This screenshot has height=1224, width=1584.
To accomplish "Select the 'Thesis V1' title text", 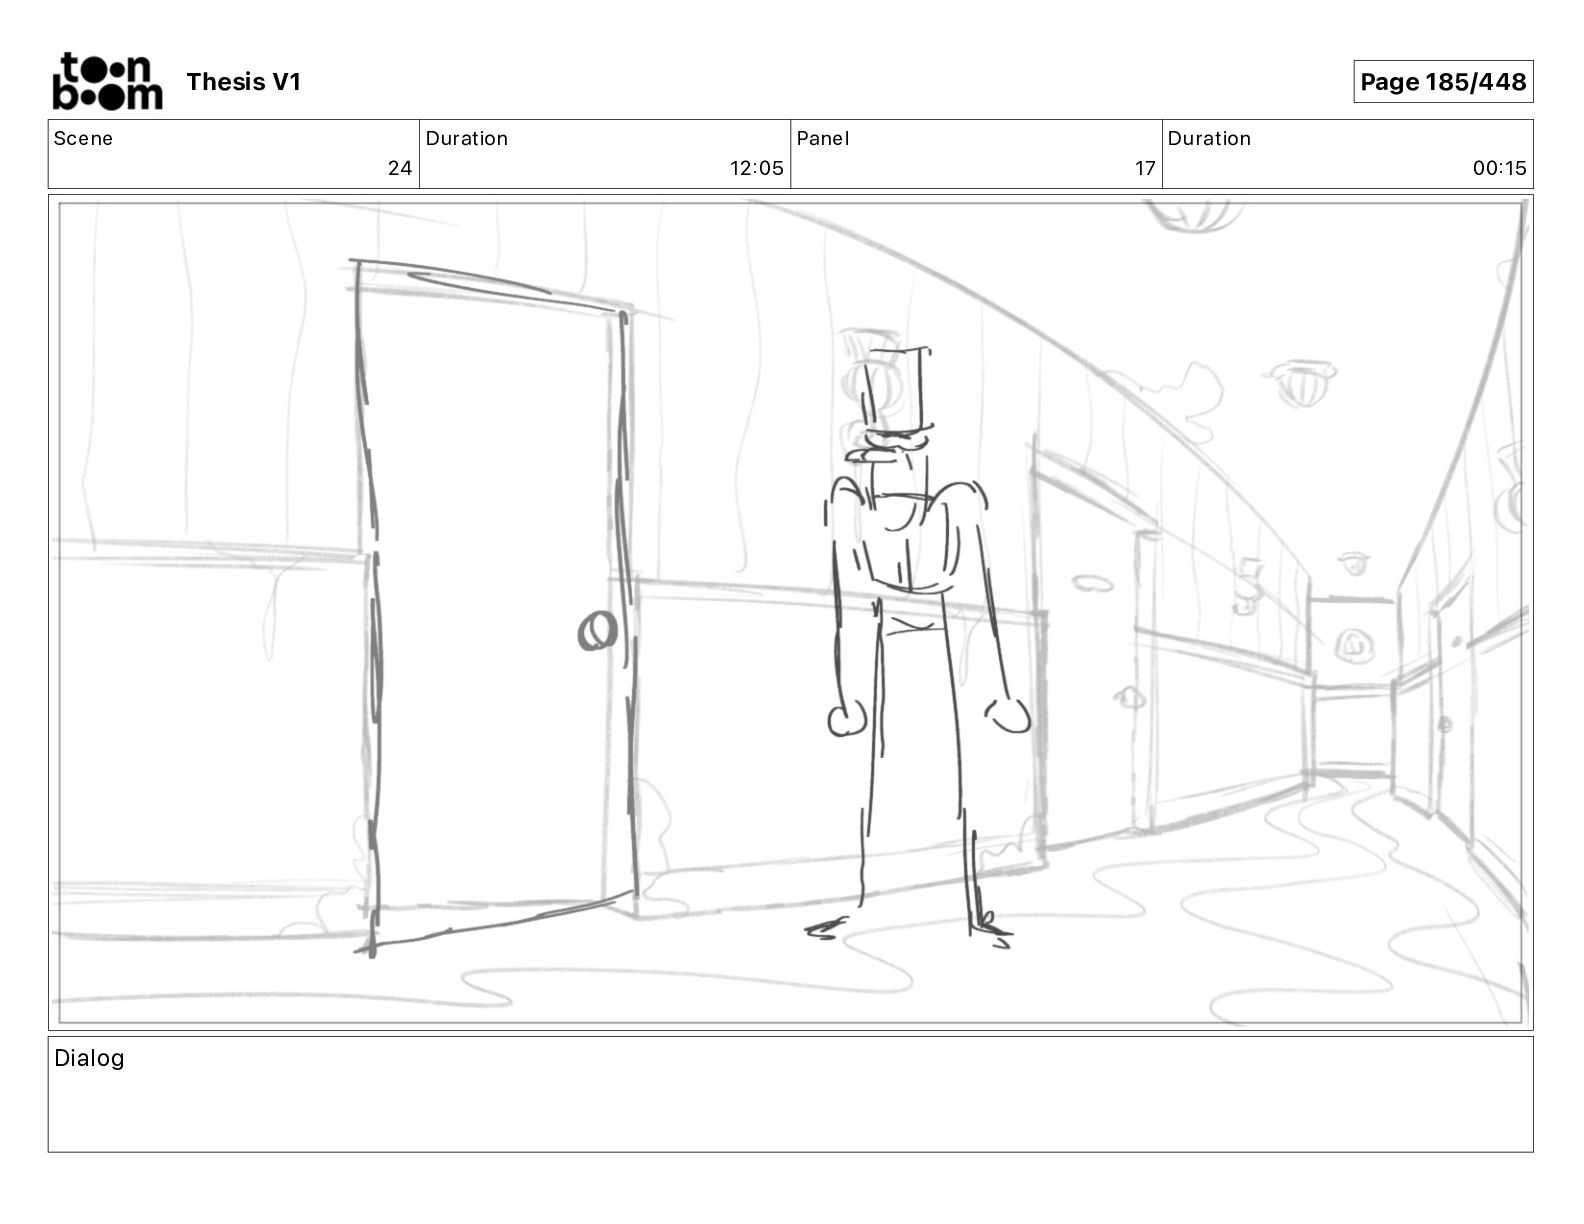I will (x=243, y=82).
